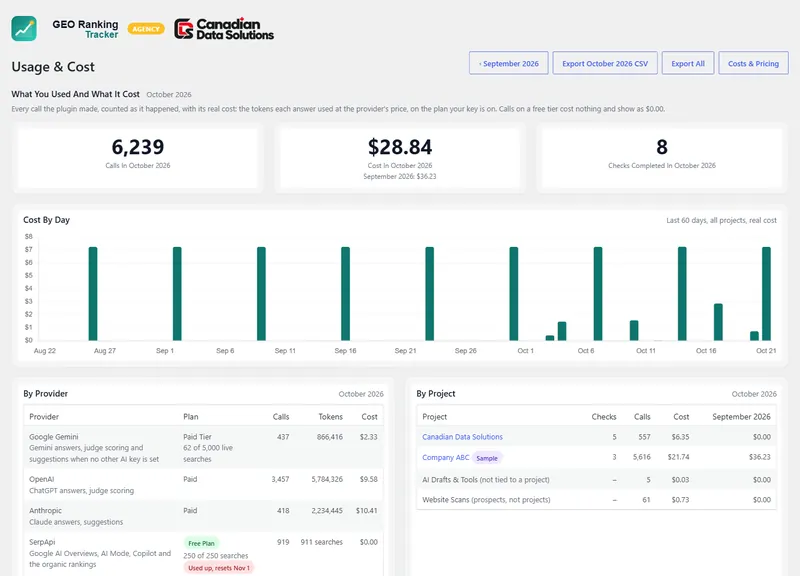Click the yellow AGENCY badge
This screenshot has width=800, height=576.
[146, 29]
